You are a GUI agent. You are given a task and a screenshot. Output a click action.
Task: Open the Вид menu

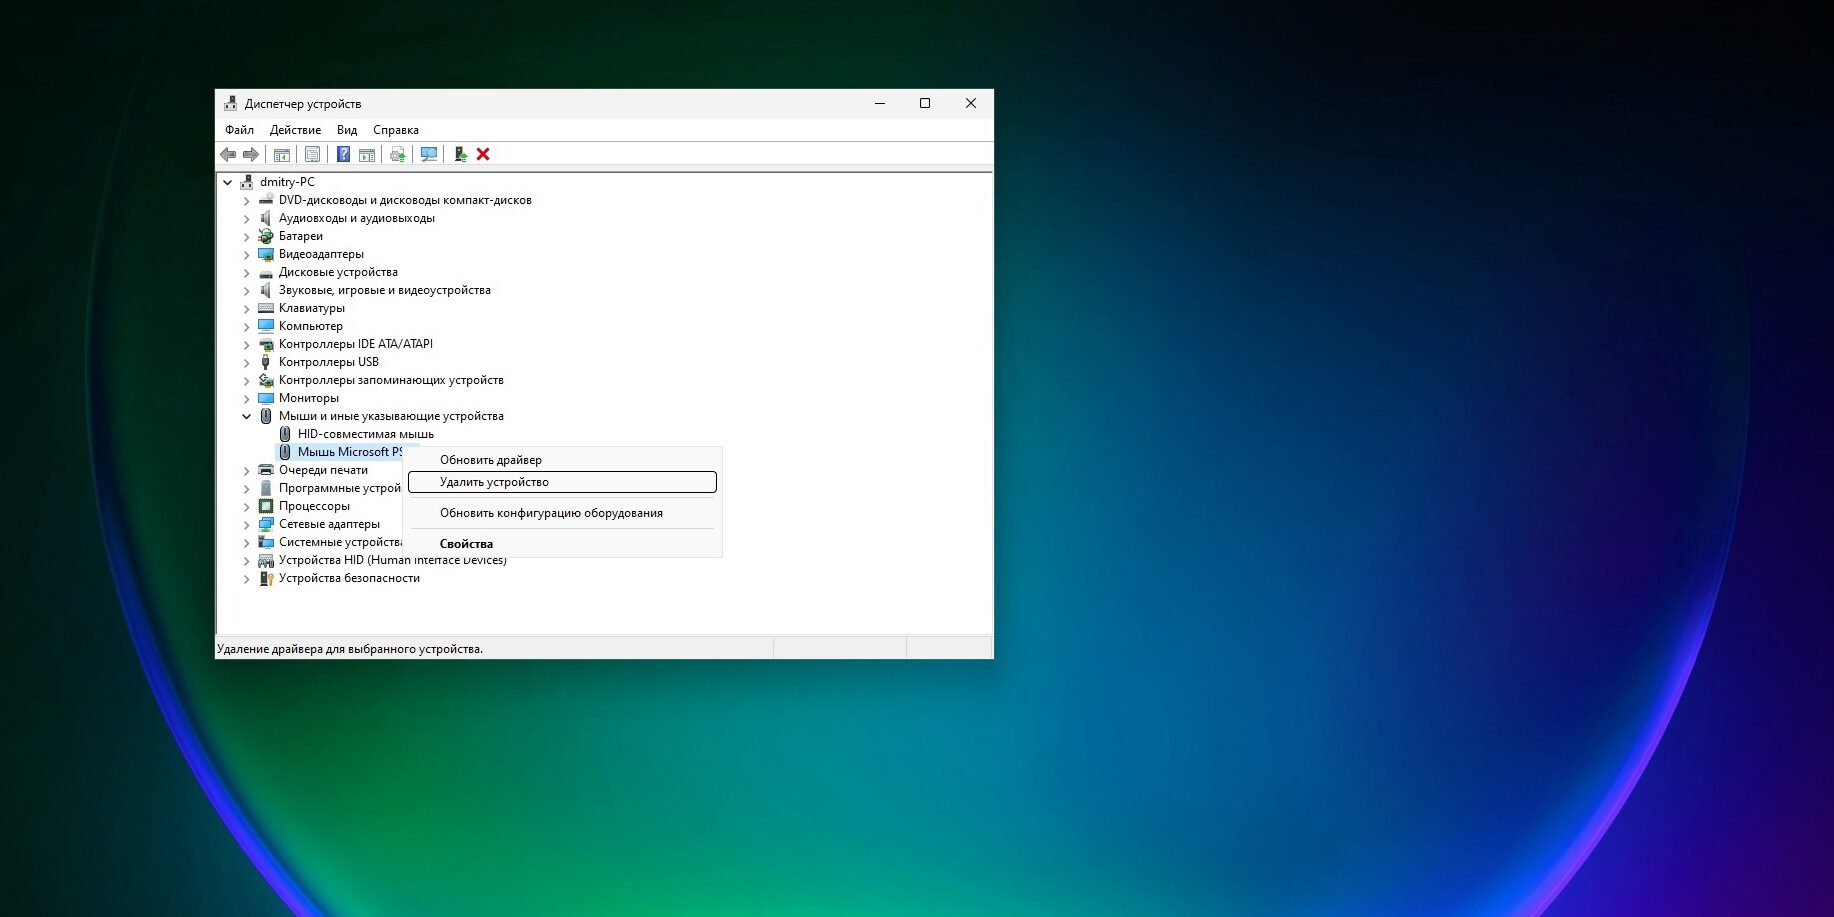[347, 130]
